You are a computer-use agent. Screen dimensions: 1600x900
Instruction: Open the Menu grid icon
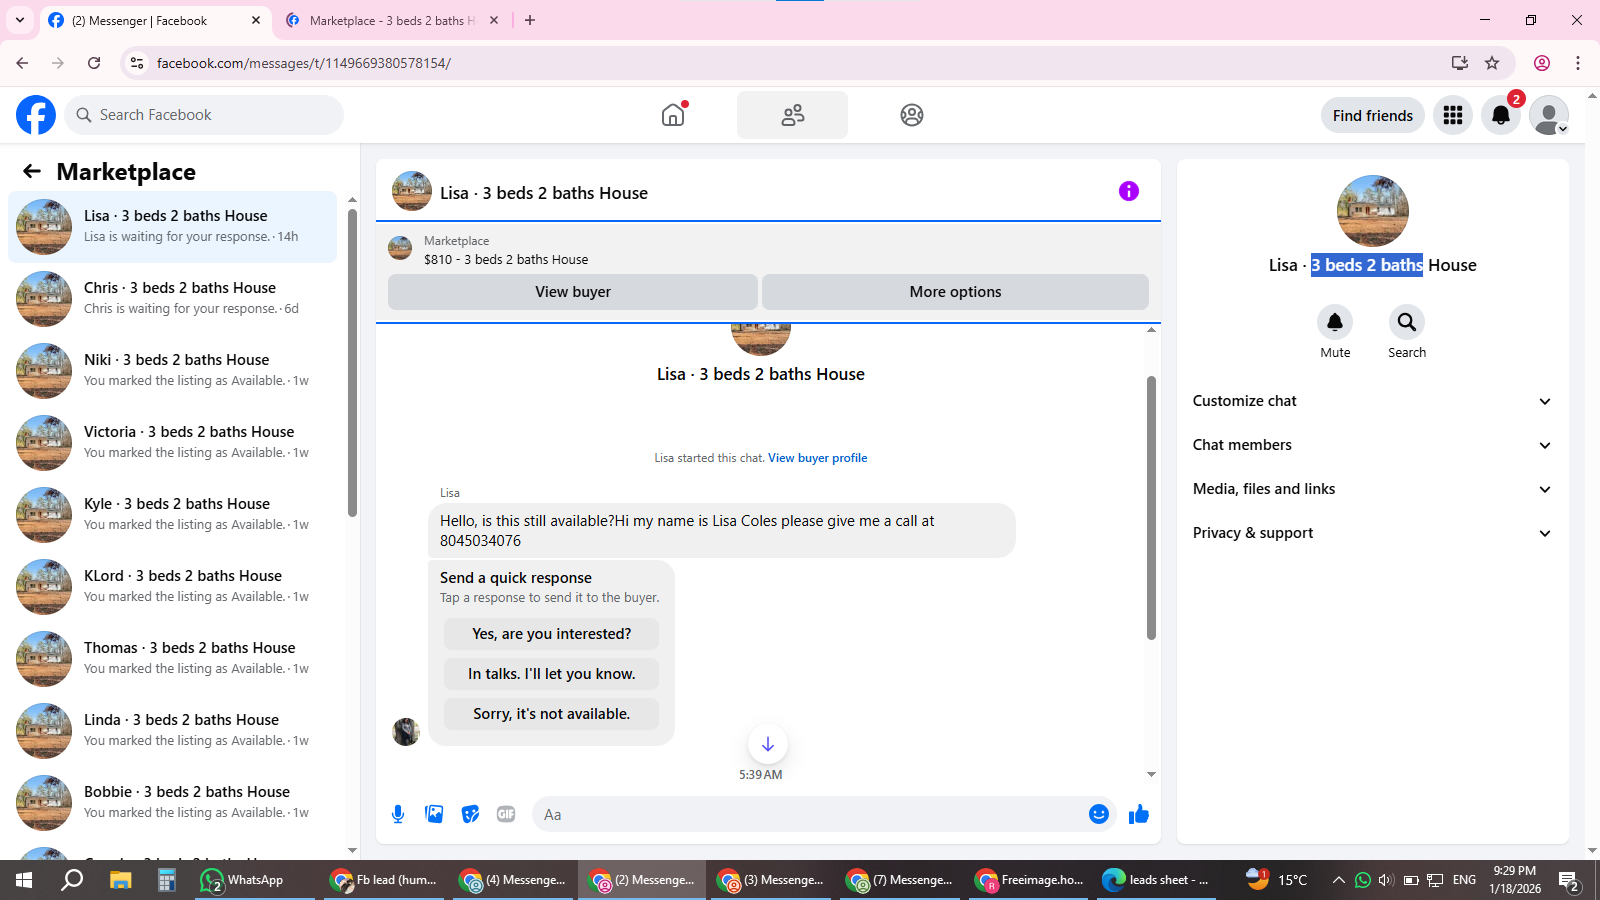(1453, 115)
